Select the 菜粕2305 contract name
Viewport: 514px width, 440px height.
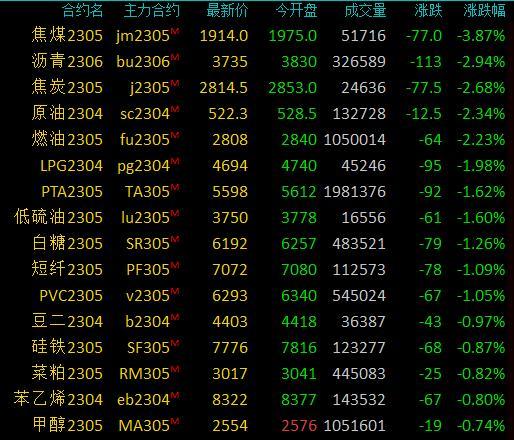pyautogui.click(x=67, y=373)
